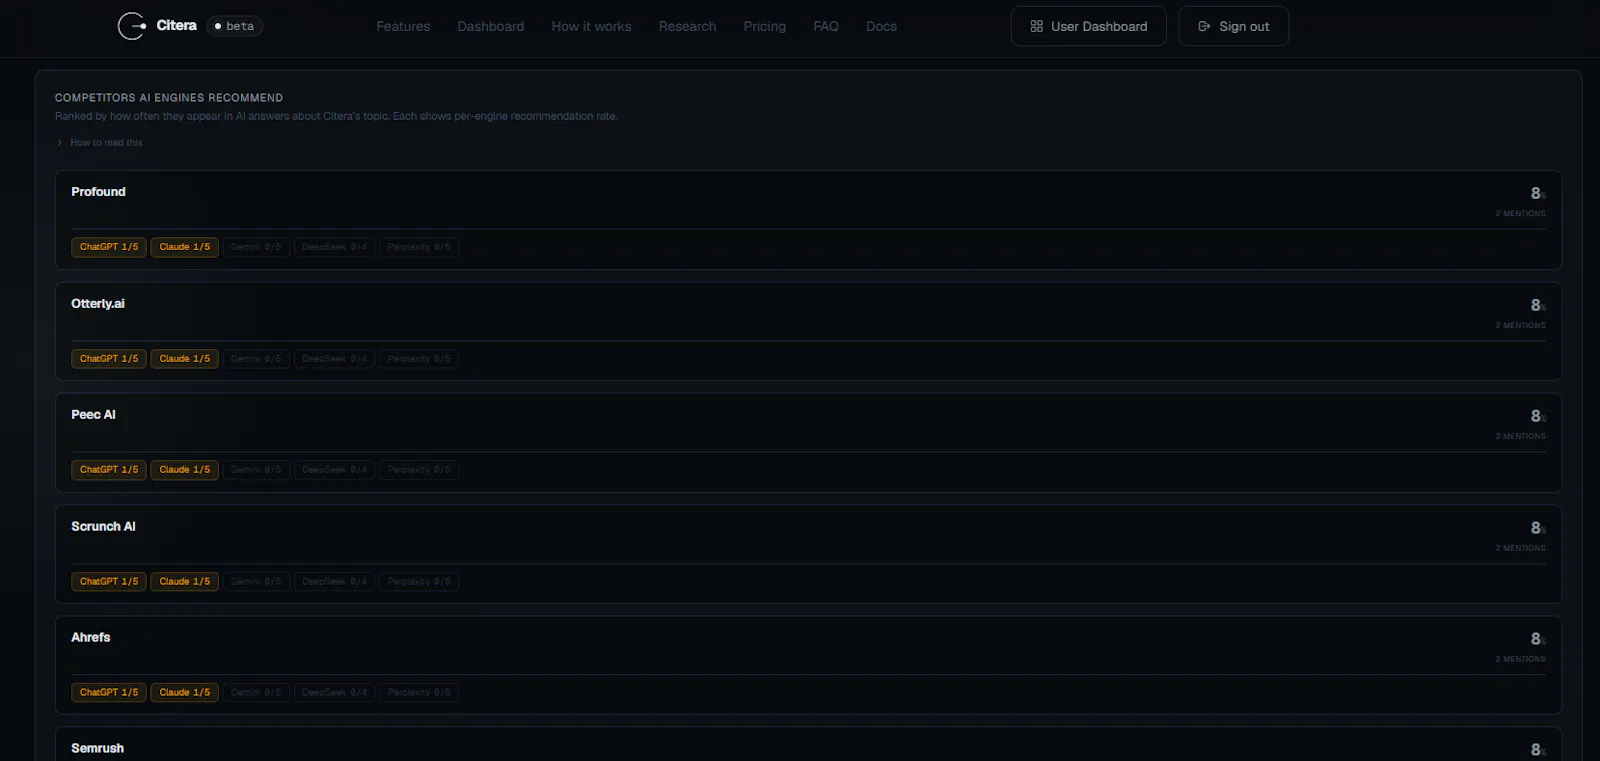Image resolution: width=1600 pixels, height=761 pixels.
Task: Click the 2 mentions label on Scrunch AI card
Action: 1521,548
